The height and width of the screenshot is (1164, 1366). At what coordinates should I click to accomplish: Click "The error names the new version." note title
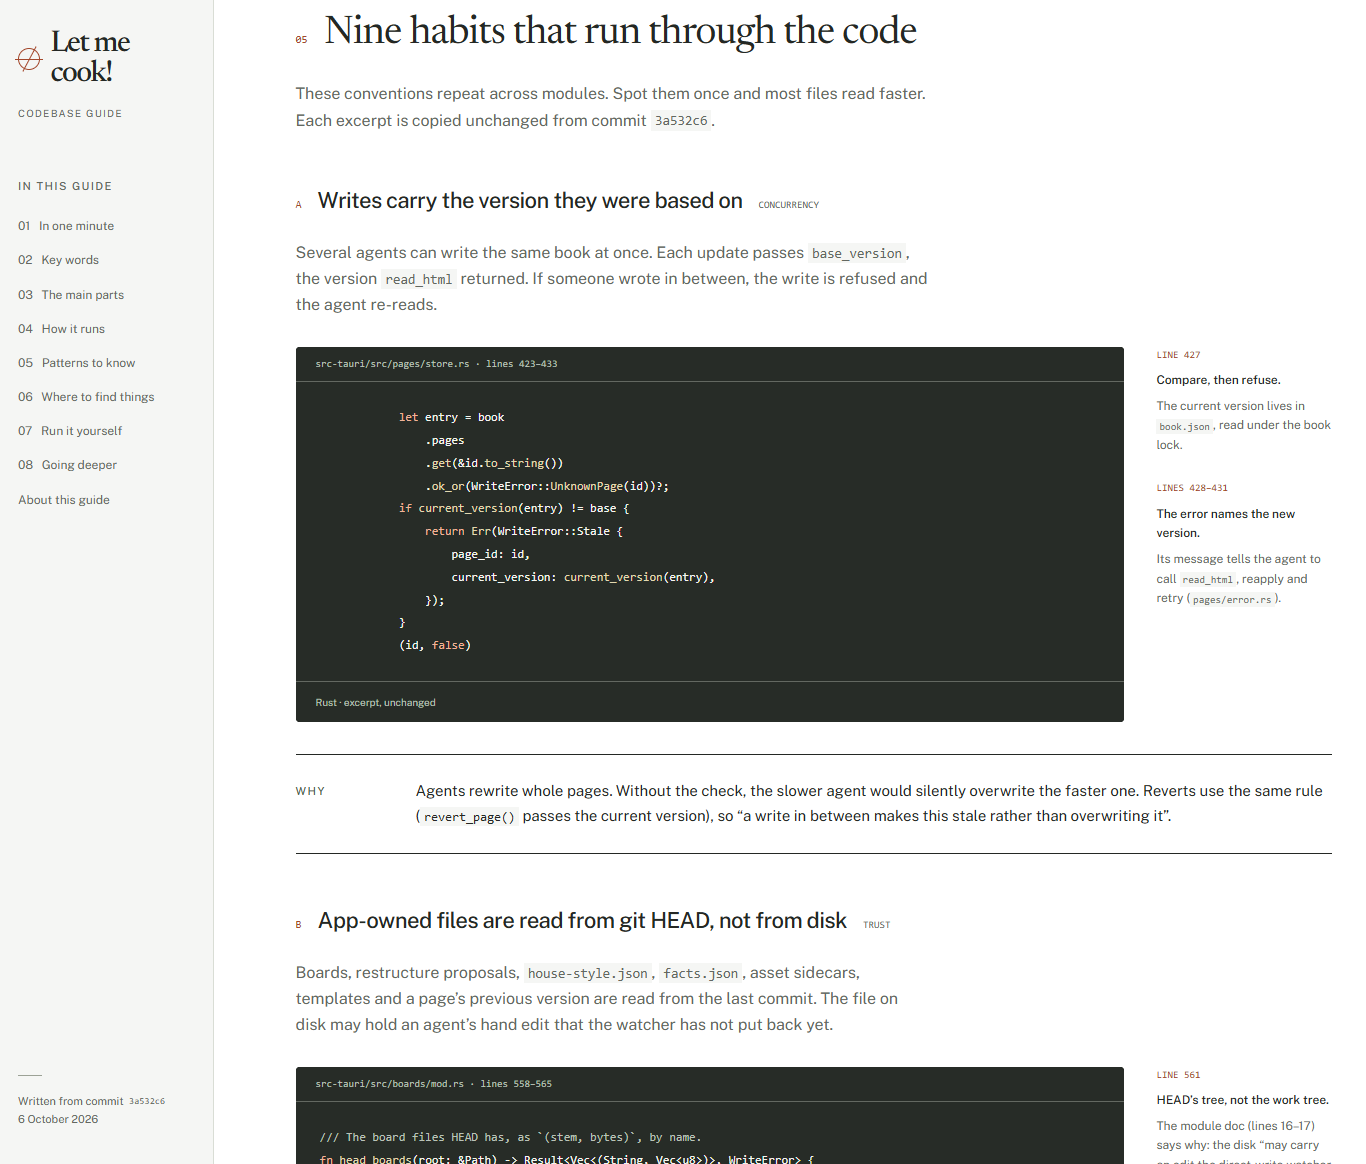click(x=1225, y=523)
